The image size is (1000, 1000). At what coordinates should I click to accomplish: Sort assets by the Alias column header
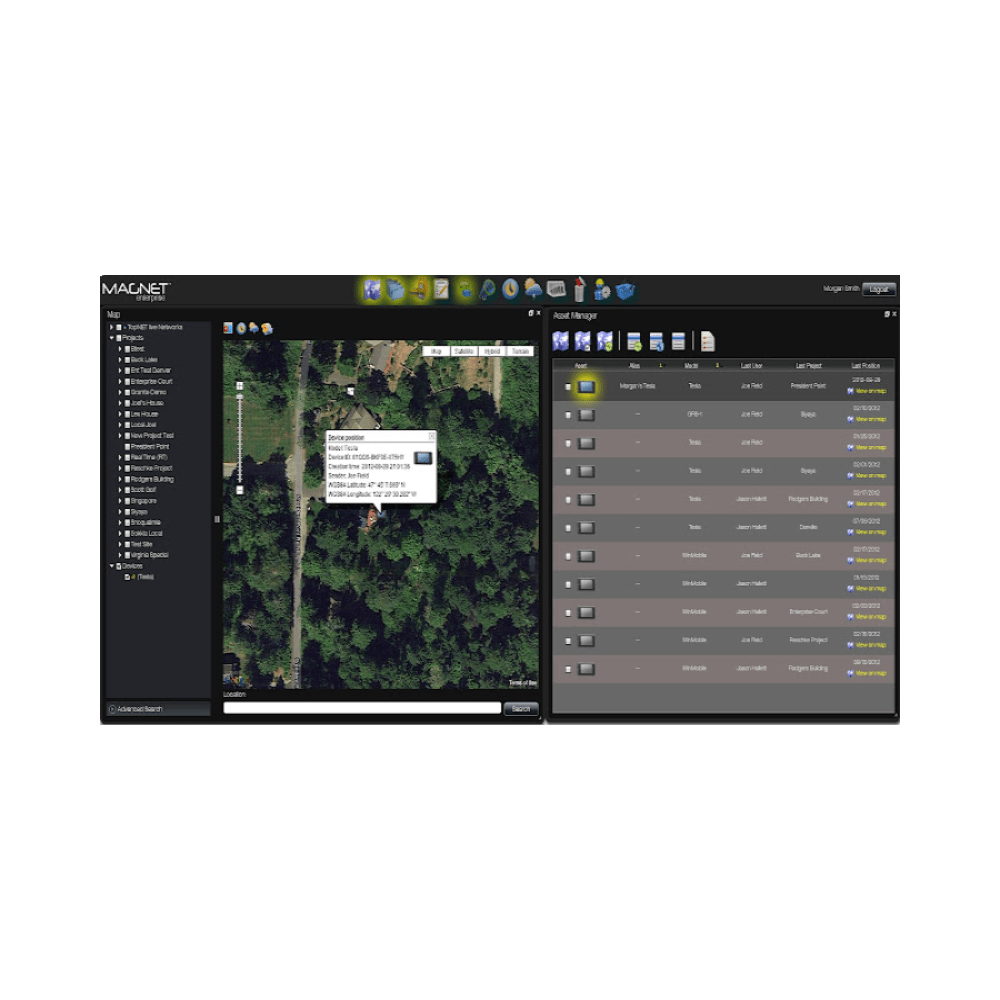coord(635,366)
